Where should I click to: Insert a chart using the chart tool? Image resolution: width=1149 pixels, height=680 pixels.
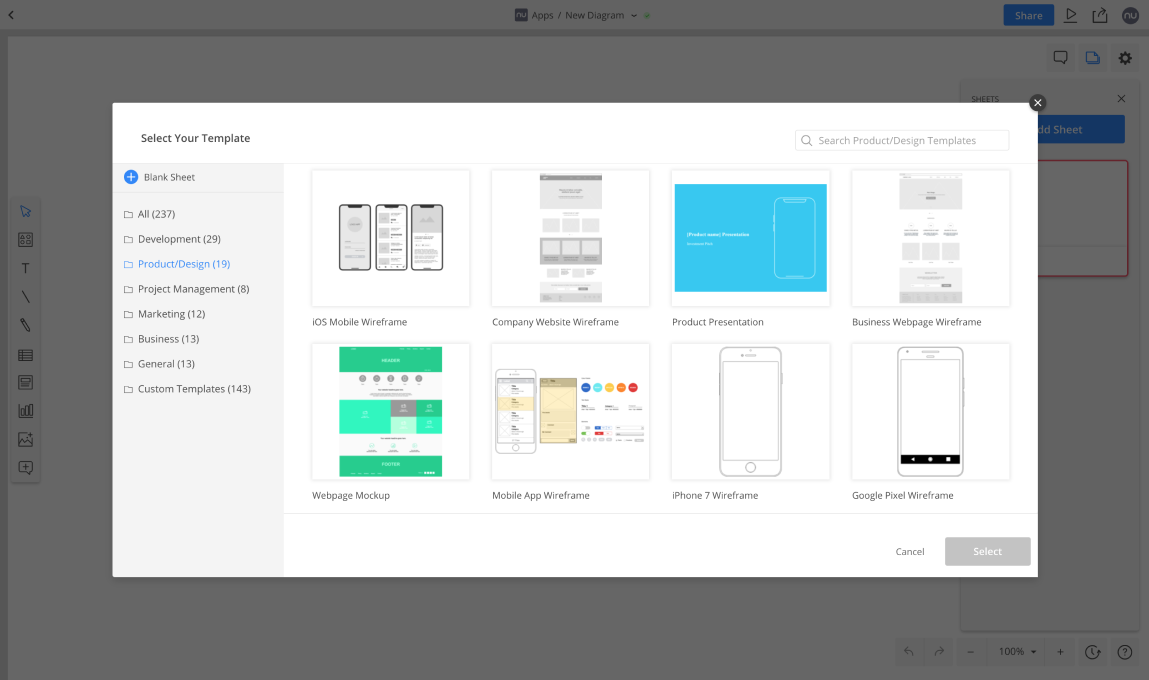(25, 410)
